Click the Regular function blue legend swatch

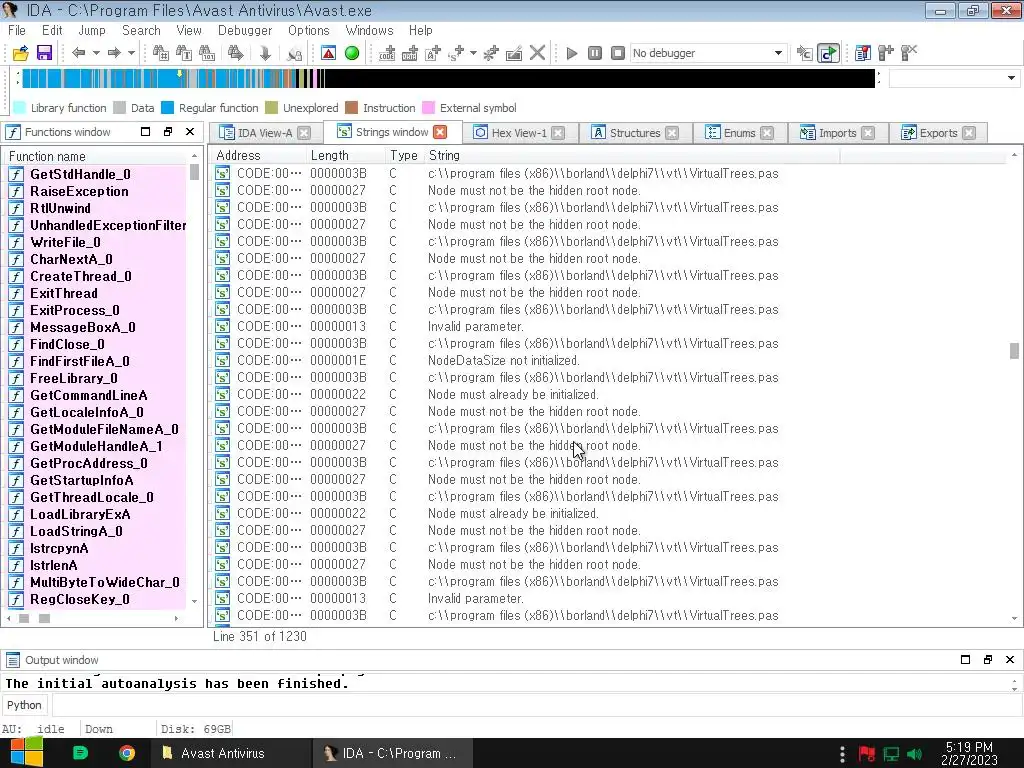(x=167, y=108)
